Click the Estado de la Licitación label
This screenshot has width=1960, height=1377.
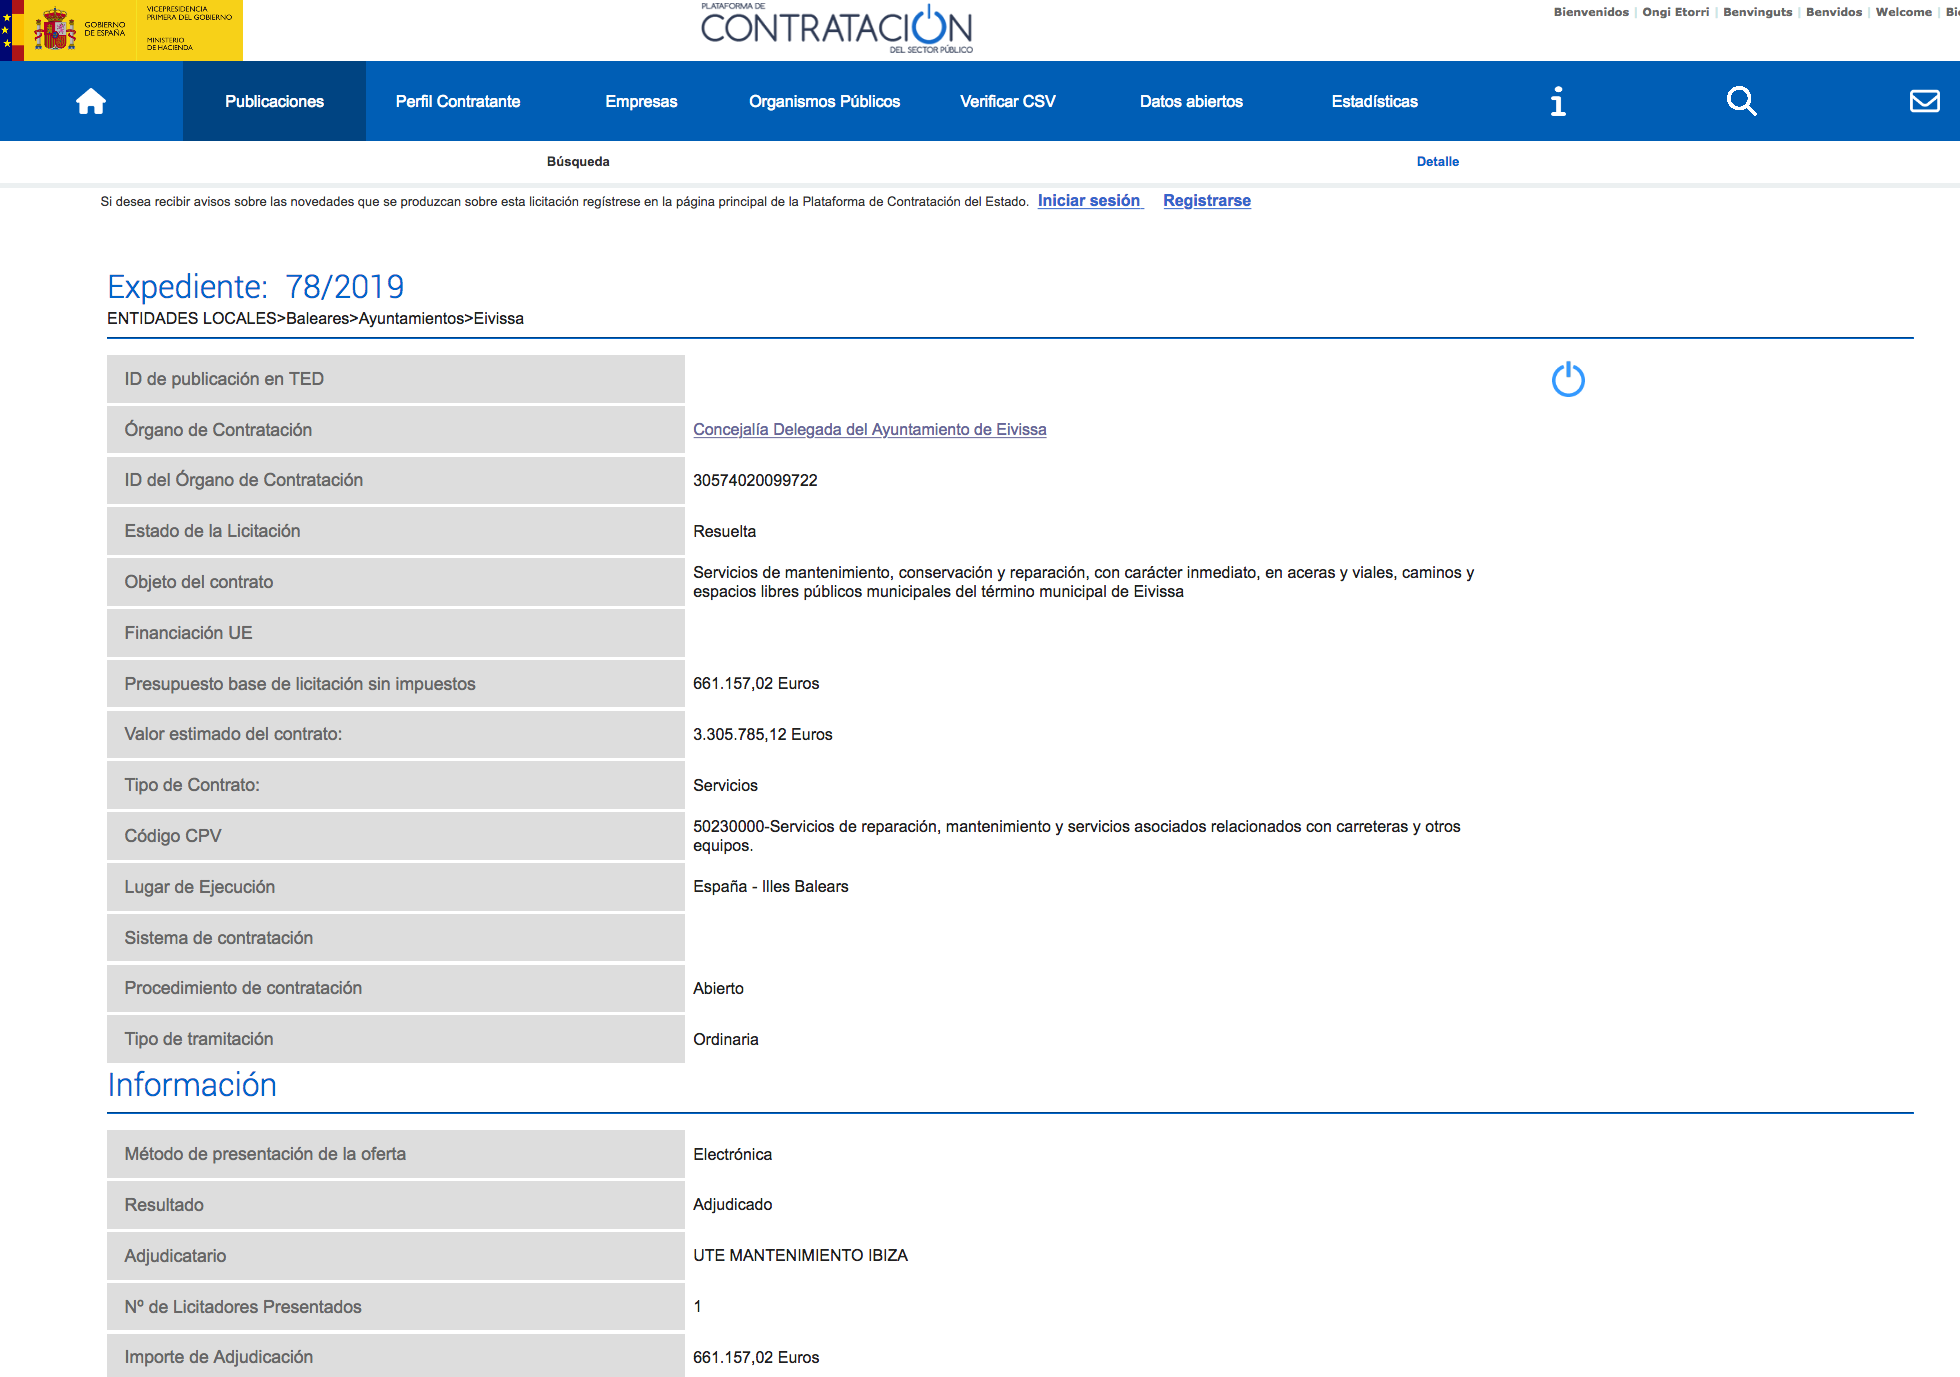pos(212,531)
